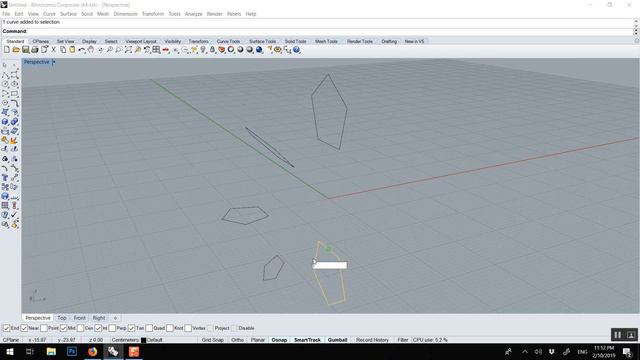Open the Windows Start menu

[x=9, y=351]
